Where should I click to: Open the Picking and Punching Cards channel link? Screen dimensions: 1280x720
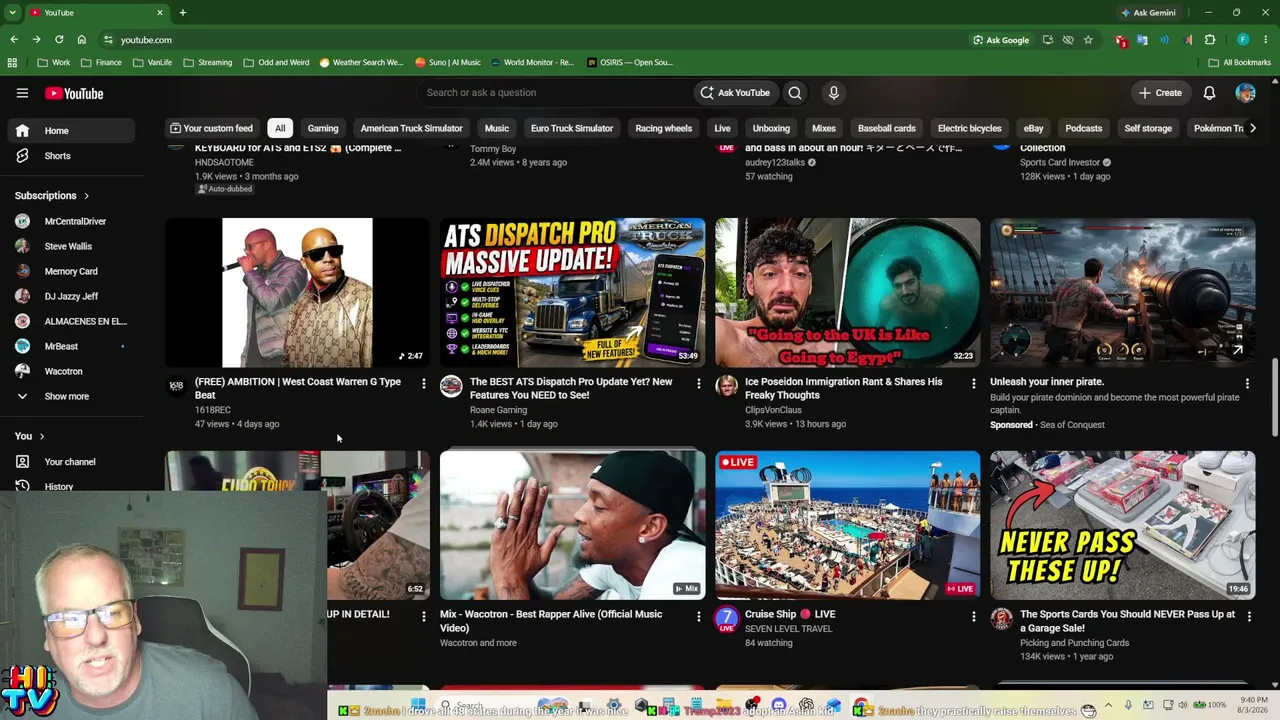pos(1074,643)
